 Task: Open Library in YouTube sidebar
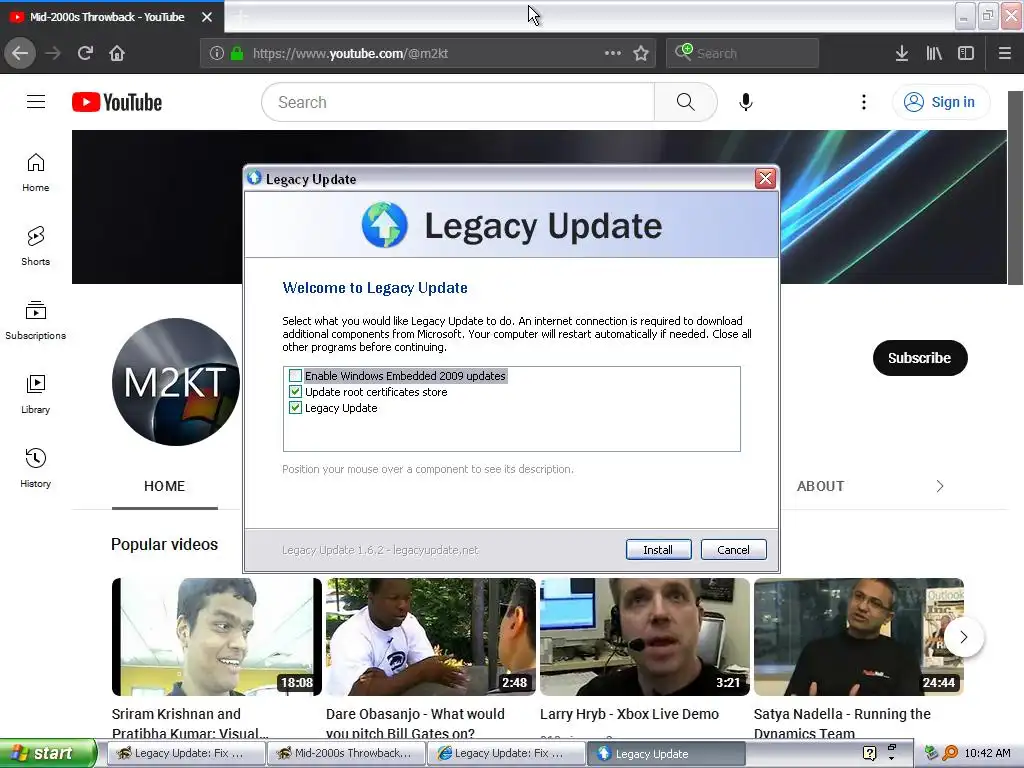(35, 394)
